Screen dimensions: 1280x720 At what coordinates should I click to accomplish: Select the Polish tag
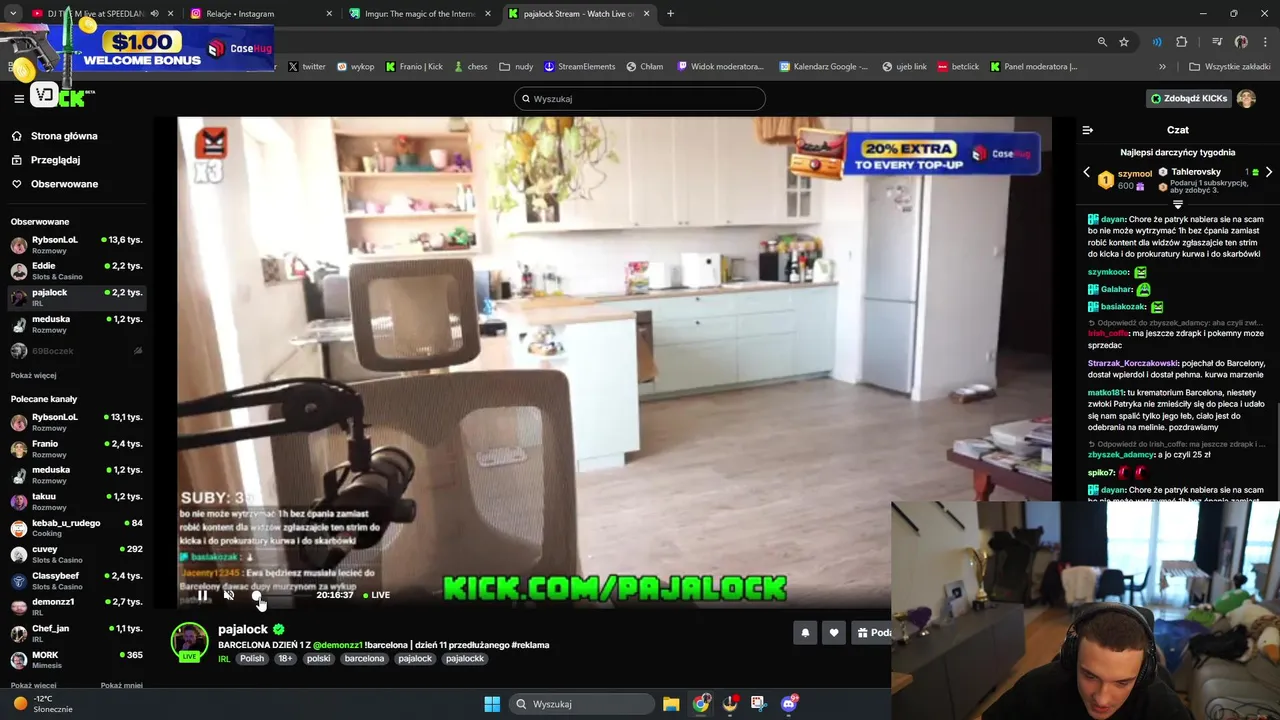(x=252, y=659)
